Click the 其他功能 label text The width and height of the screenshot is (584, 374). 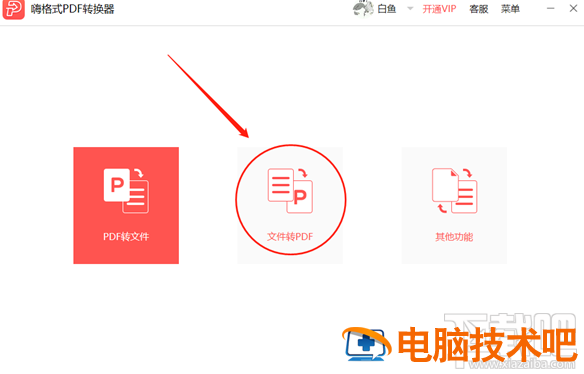point(454,237)
